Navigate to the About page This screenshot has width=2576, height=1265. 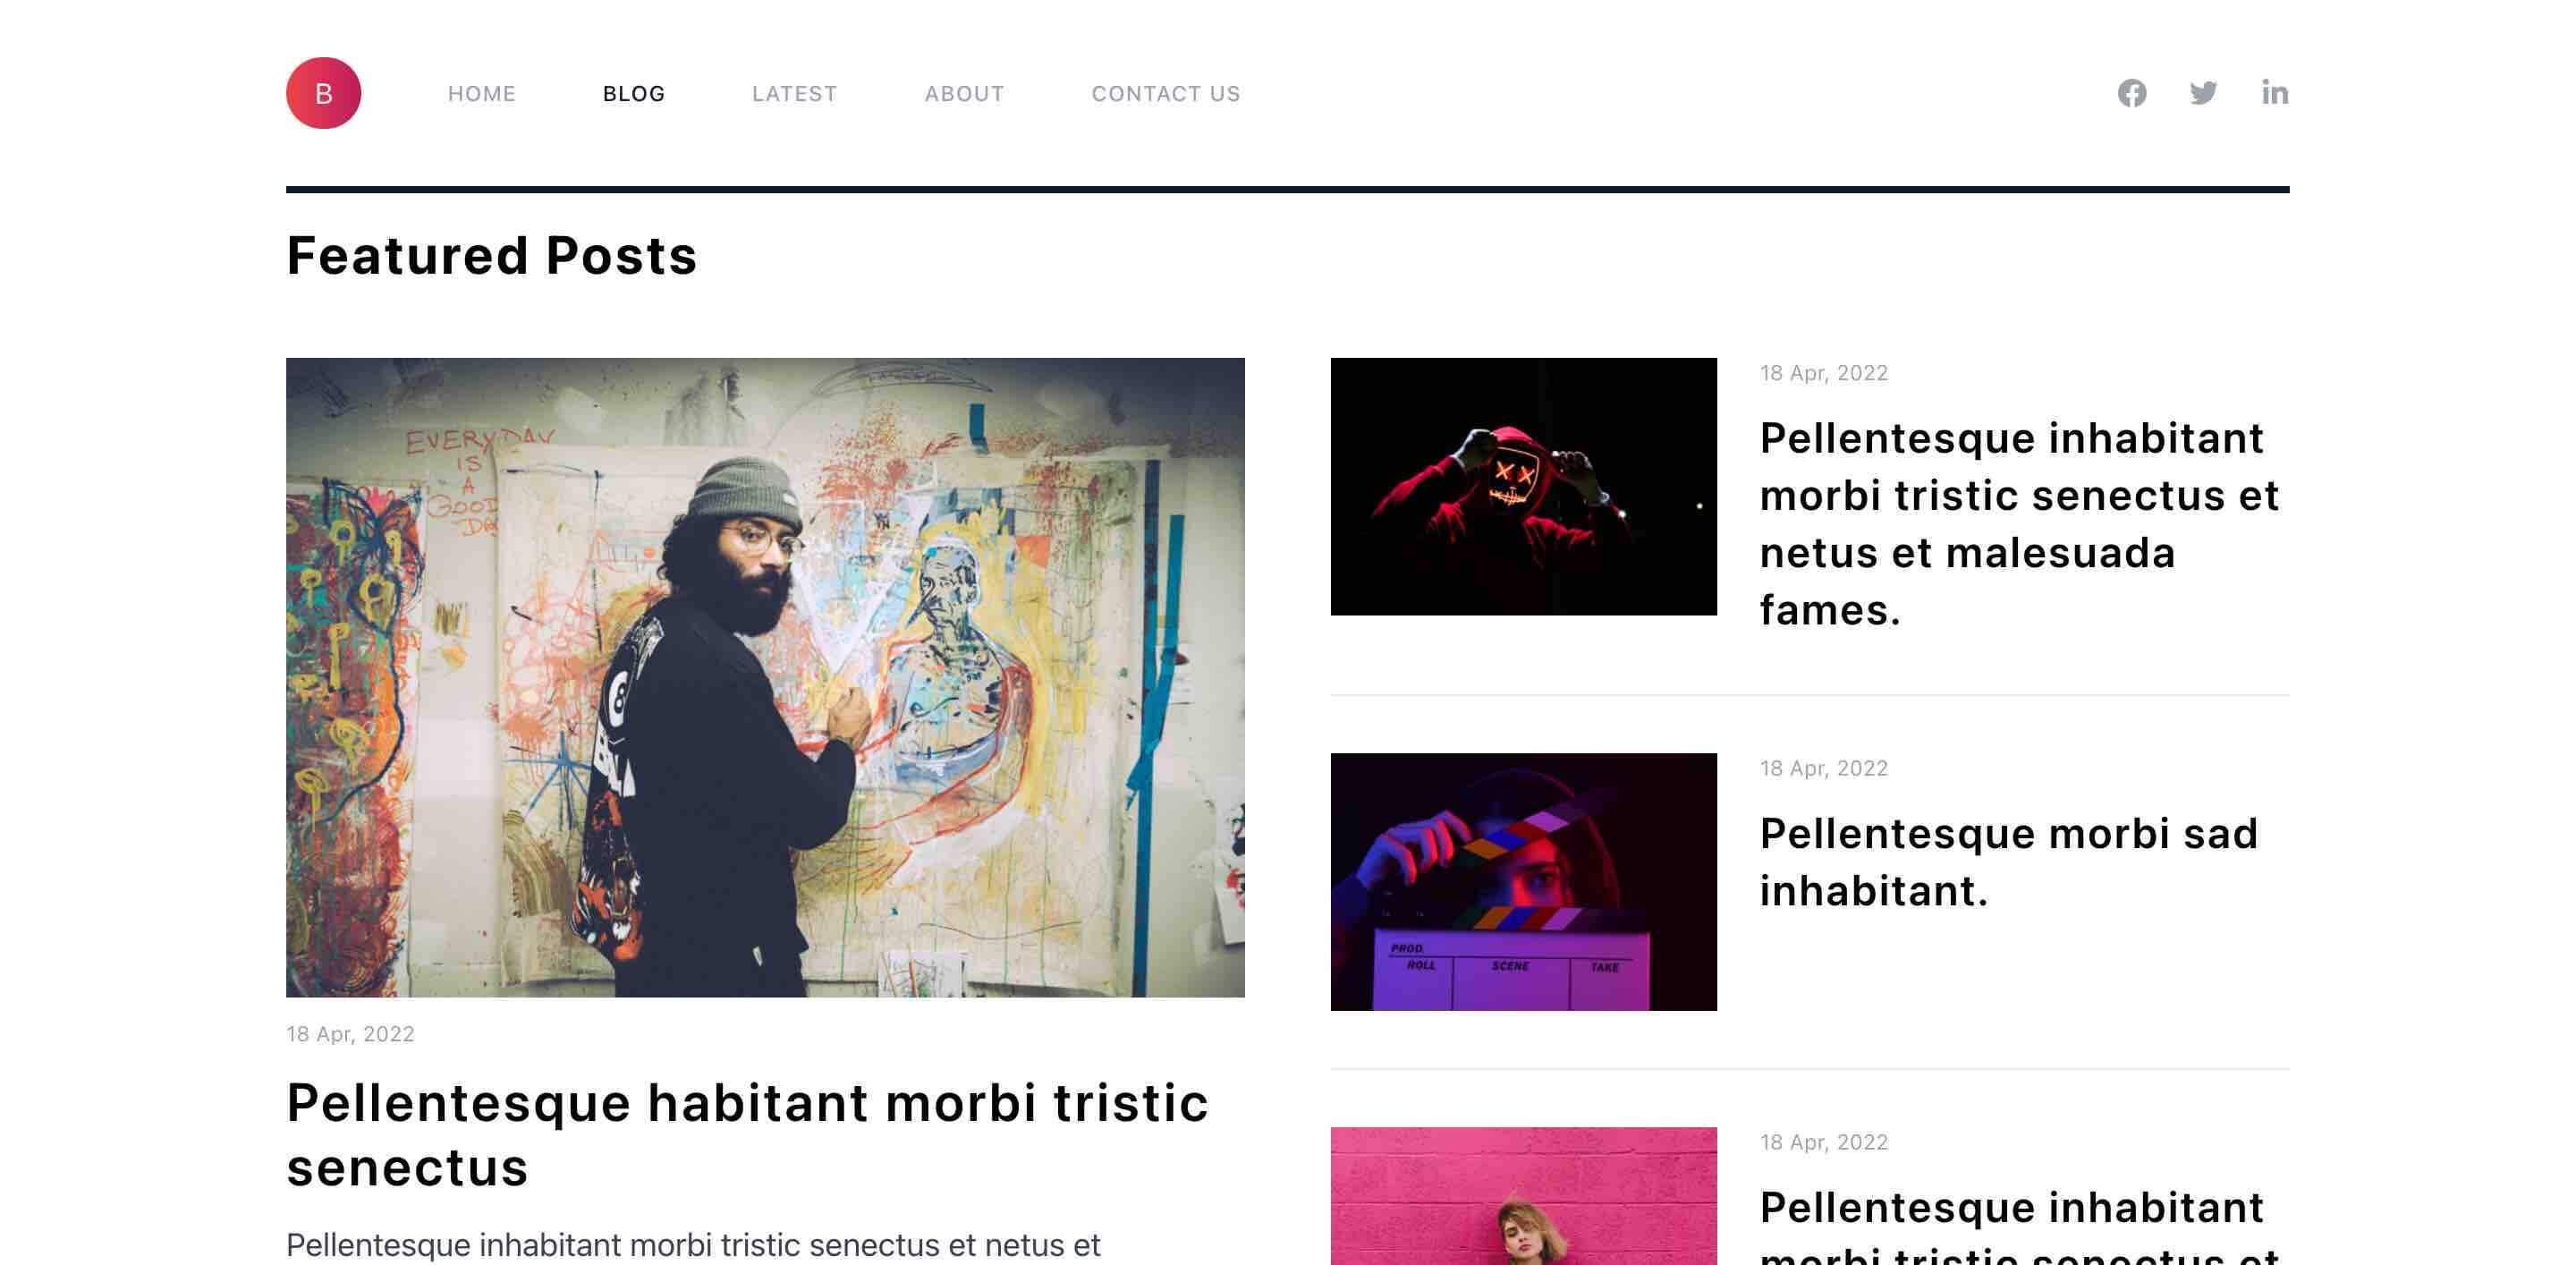pyautogui.click(x=964, y=93)
